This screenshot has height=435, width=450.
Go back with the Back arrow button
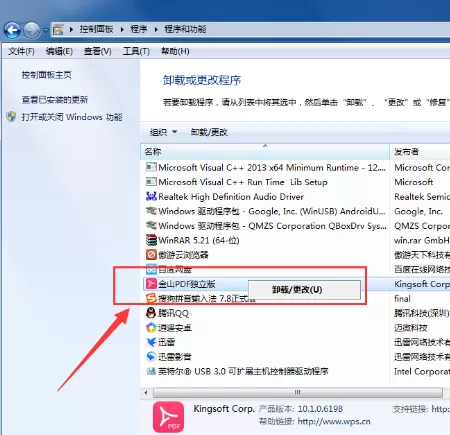tap(12, 30)
